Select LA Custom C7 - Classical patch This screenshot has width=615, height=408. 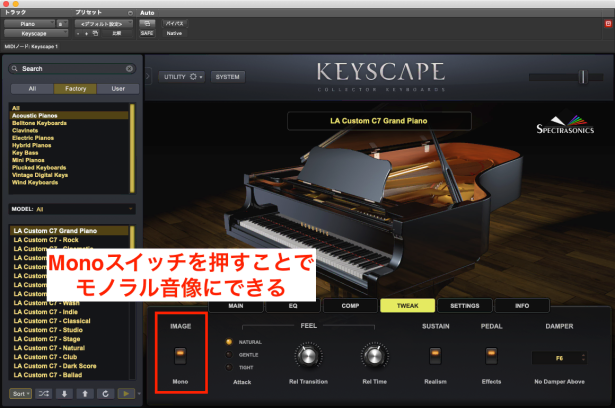[69, 321]
